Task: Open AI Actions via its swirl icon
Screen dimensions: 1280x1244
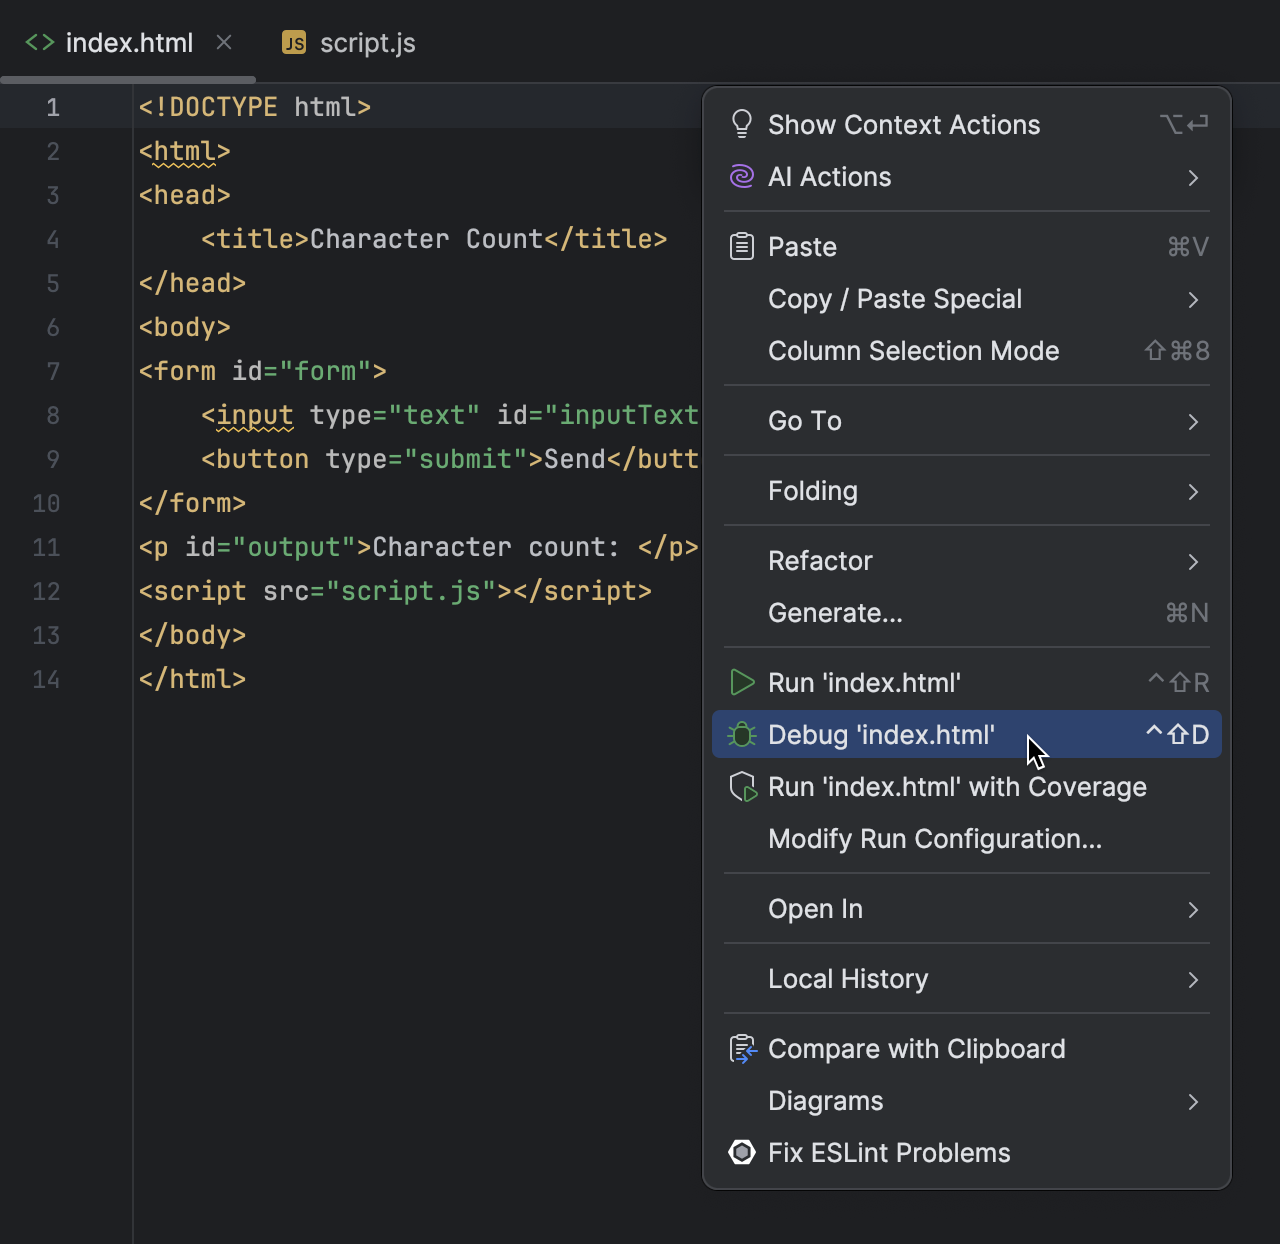Action: (742, 176)
